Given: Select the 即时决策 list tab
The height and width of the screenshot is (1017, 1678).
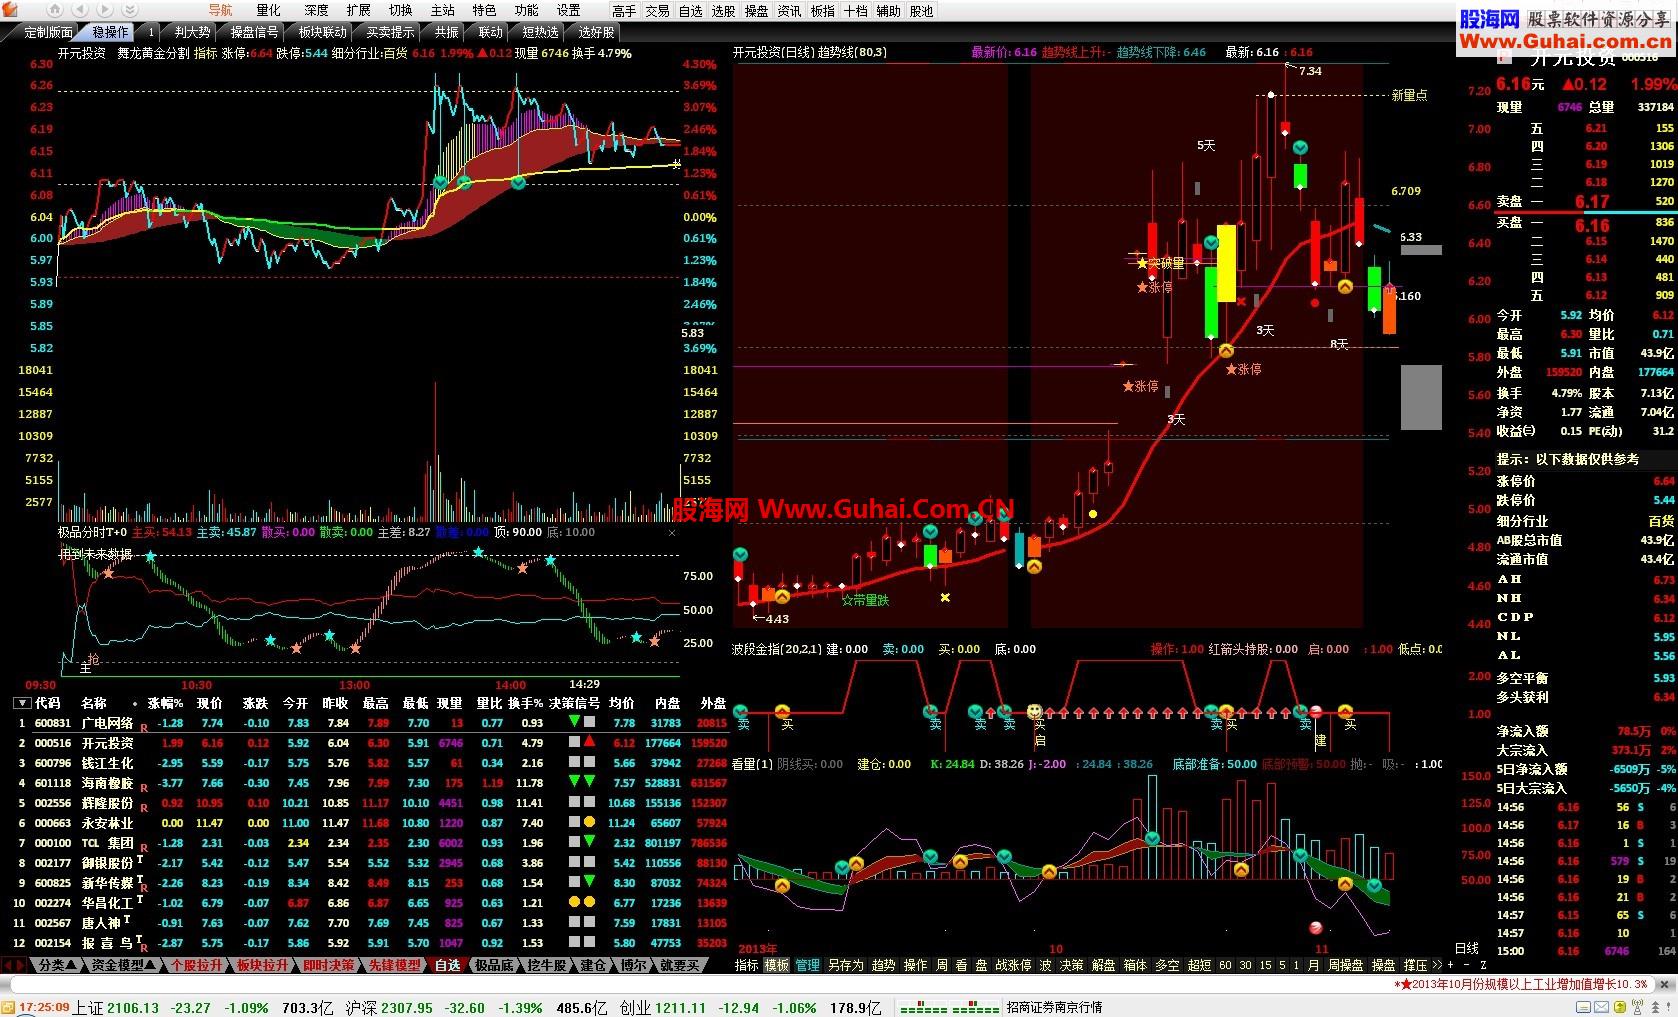Looking at the screenshot, I should (x=328, y=965).
